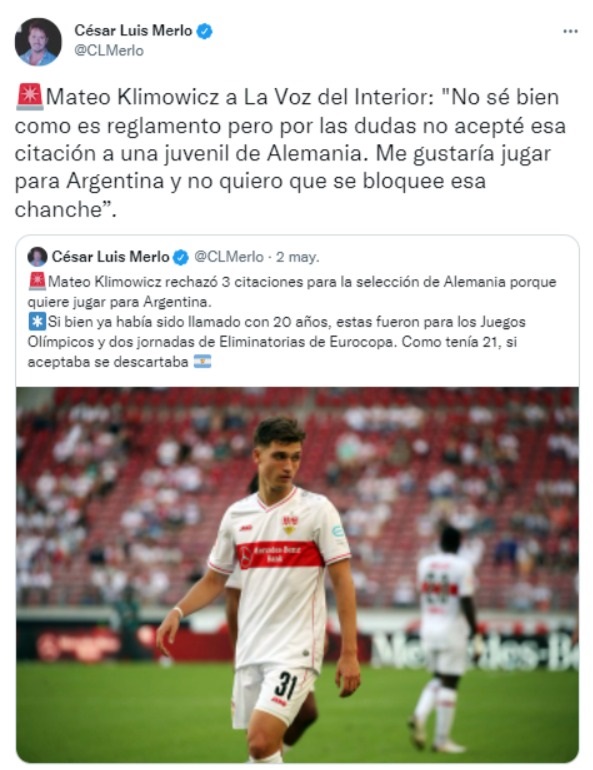Click the '2 may.' timestamp of quoted tweet
The height and width of the screenshot is (770, 593).
click(297, 257)
